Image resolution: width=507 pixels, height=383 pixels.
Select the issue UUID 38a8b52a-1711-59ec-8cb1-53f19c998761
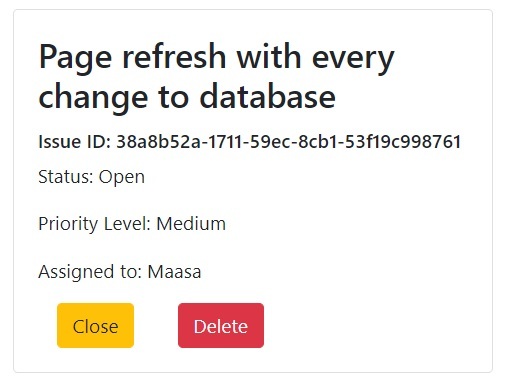click(x=289, y=142)
